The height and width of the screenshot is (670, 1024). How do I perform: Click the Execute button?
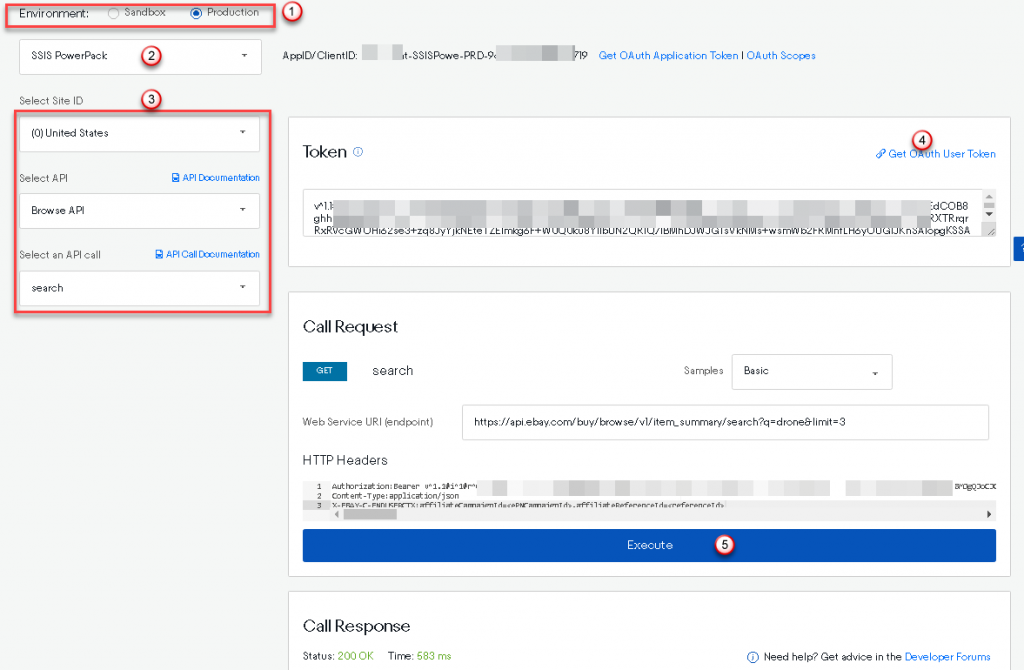coord(649,545)
